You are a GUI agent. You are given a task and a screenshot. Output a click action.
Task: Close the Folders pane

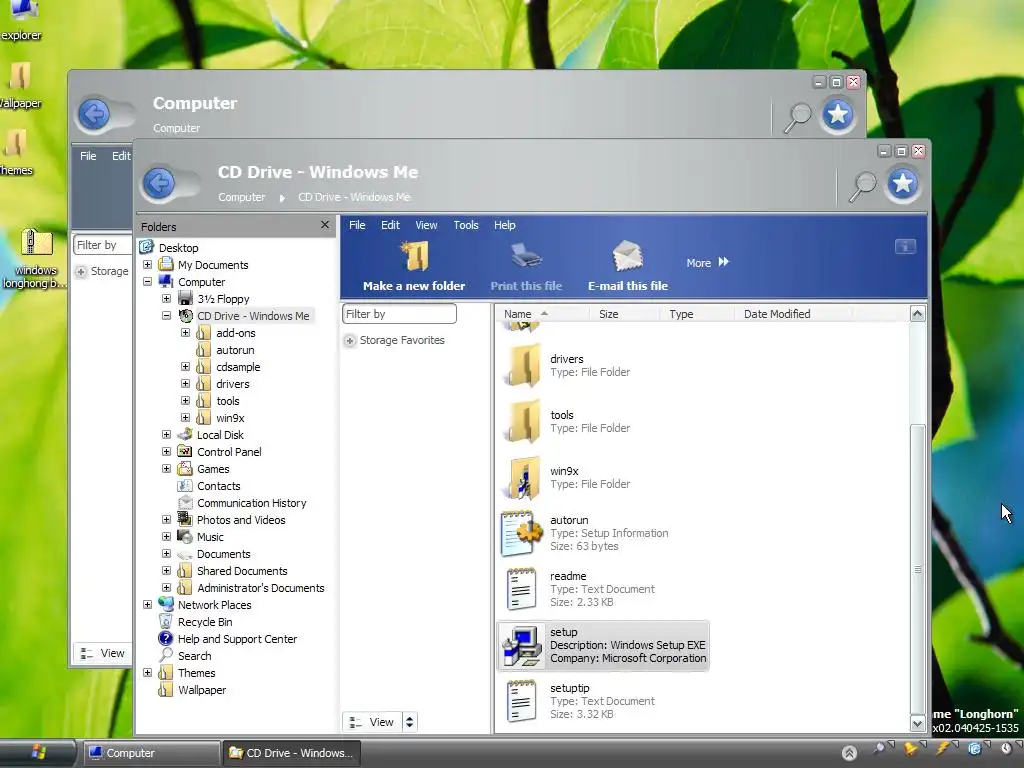325,225
